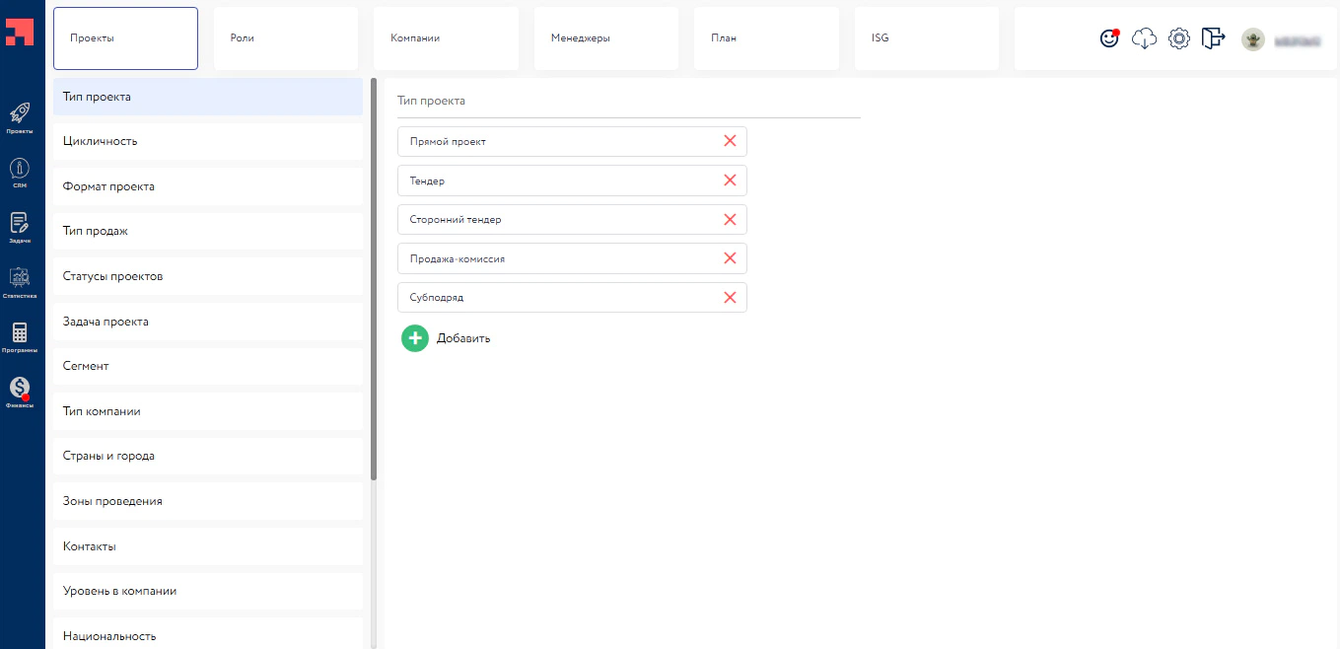Delete the Тендер entry
This screenshot has width=1340, height=649.
click(730, 180)
